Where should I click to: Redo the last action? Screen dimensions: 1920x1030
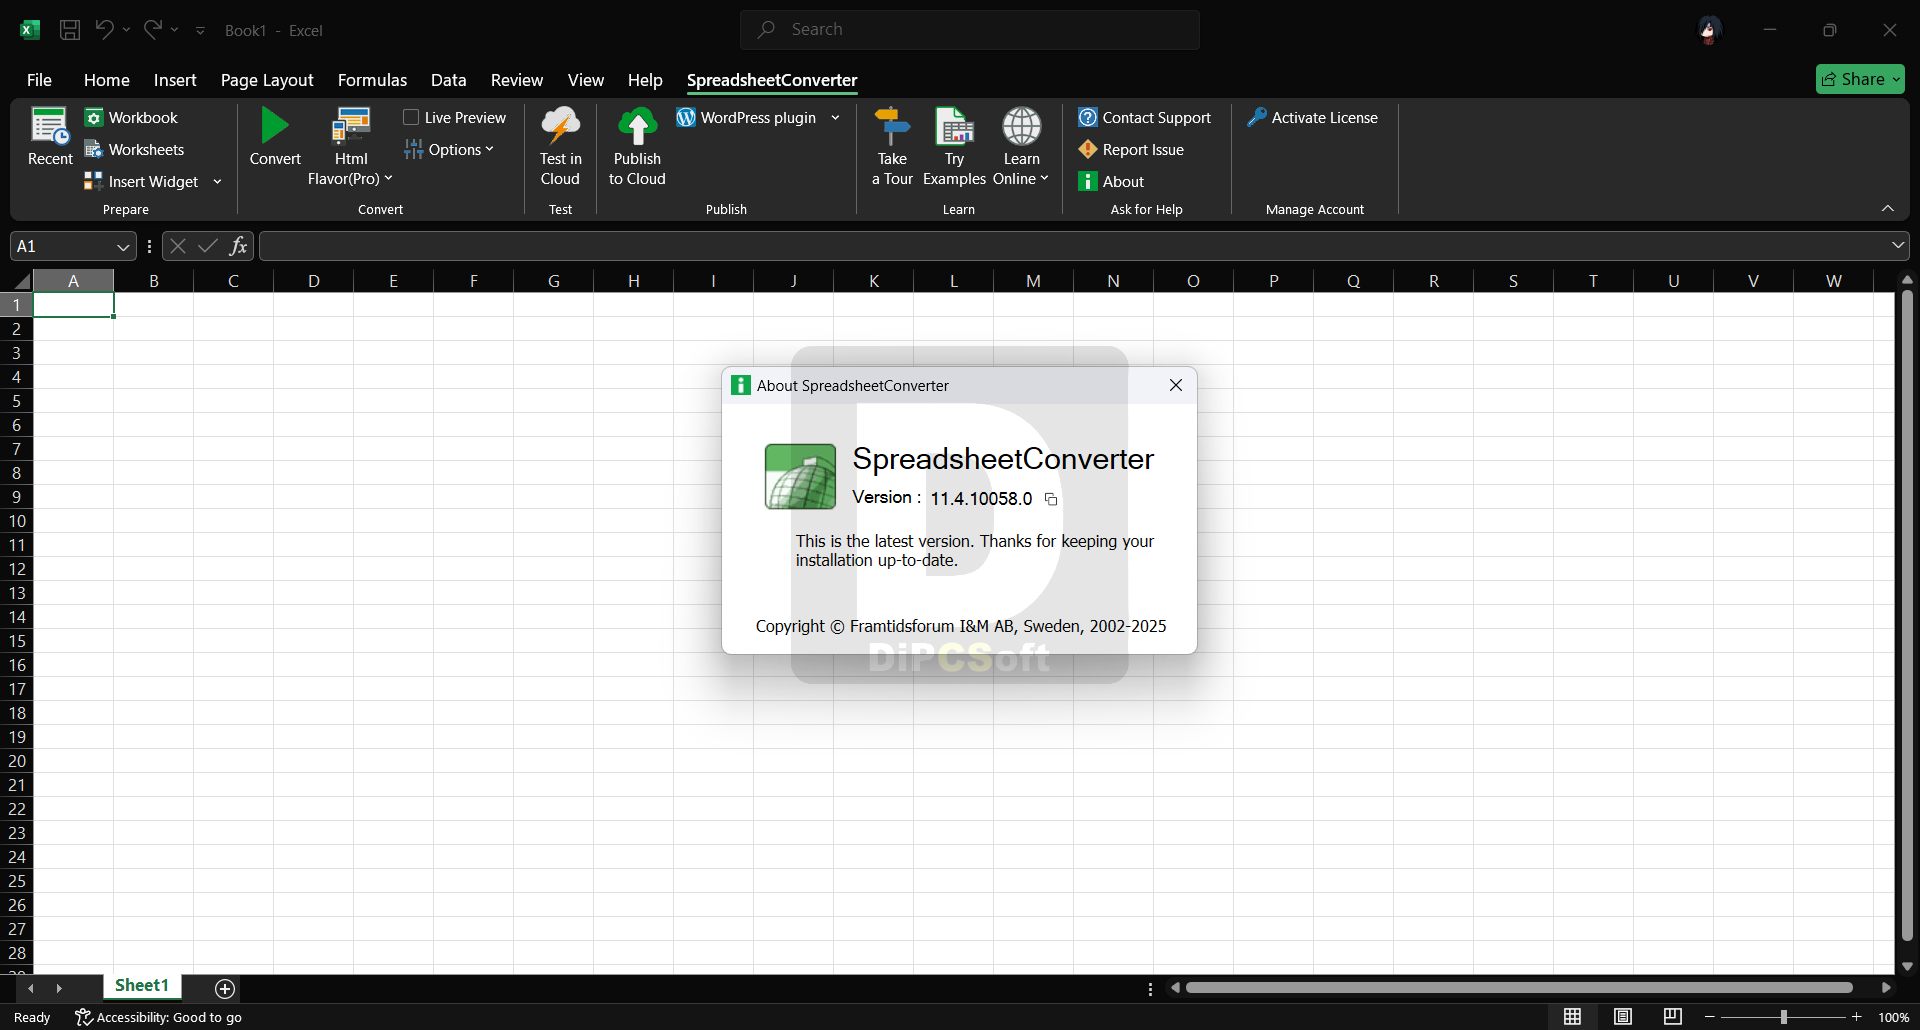pos(152,30)
